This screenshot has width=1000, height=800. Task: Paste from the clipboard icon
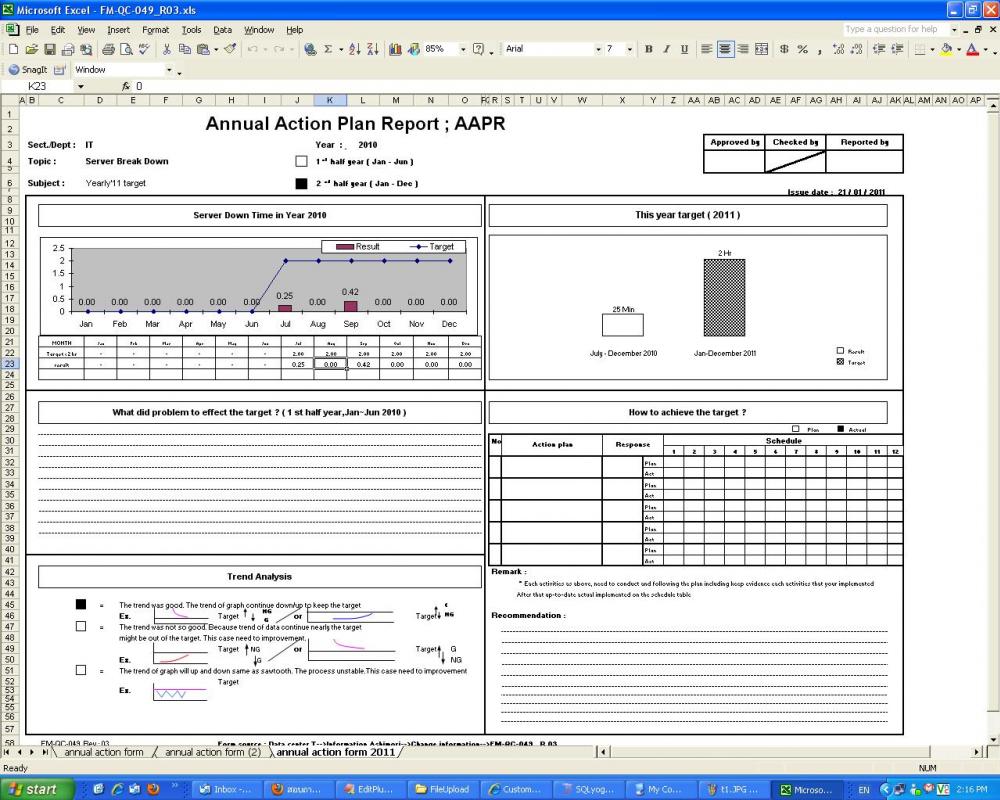coord(203,49)
